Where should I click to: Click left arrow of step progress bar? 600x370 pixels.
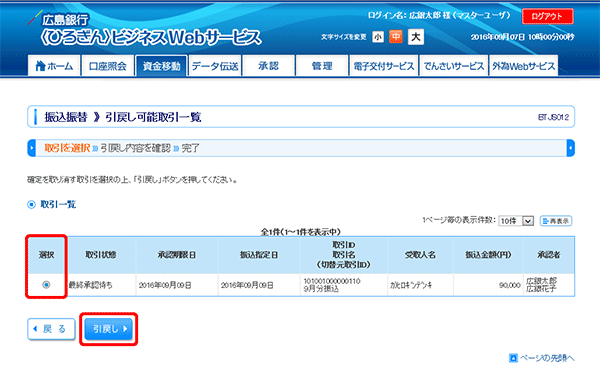(x=32, y=148)
